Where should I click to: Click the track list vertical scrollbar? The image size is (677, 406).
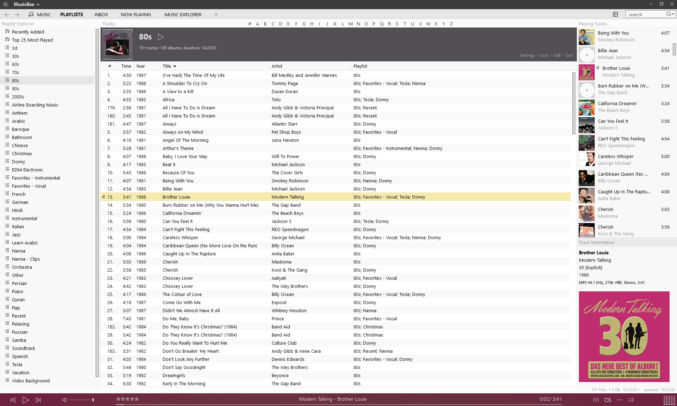tap(574, 103)
